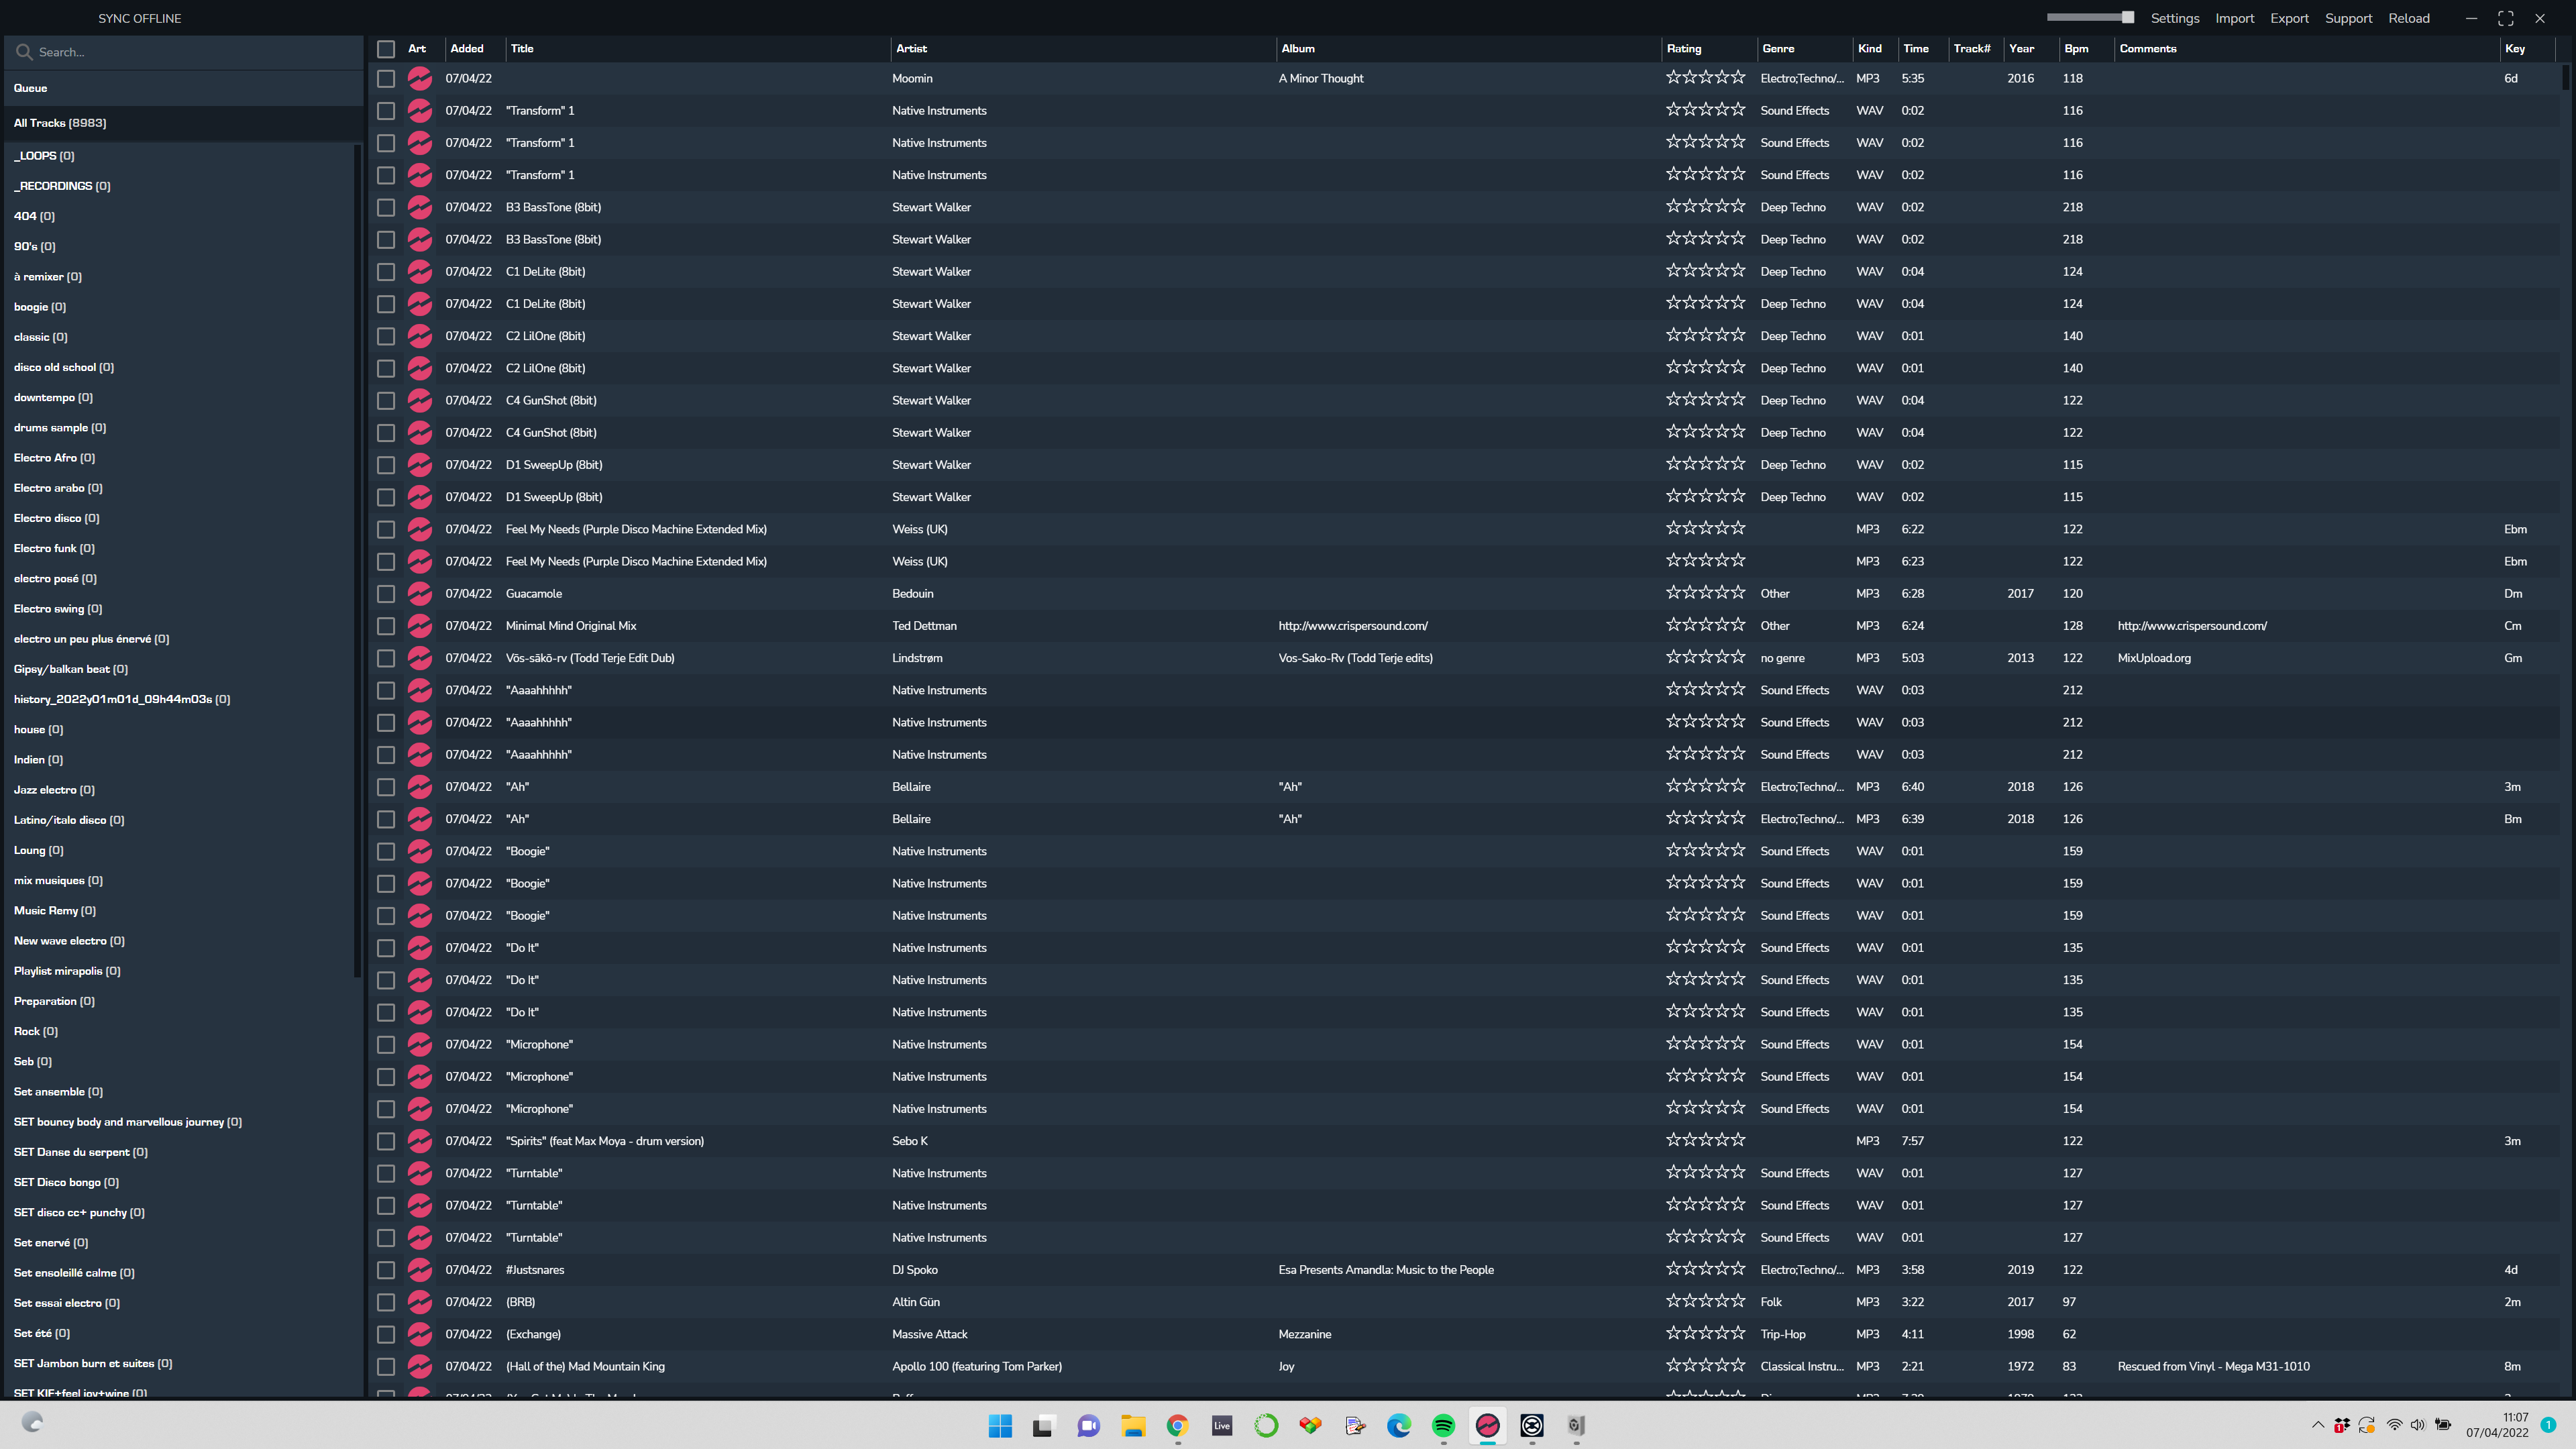Open the taskbar clock and date
2576x1449 pixels.
click(2497, 1425)
